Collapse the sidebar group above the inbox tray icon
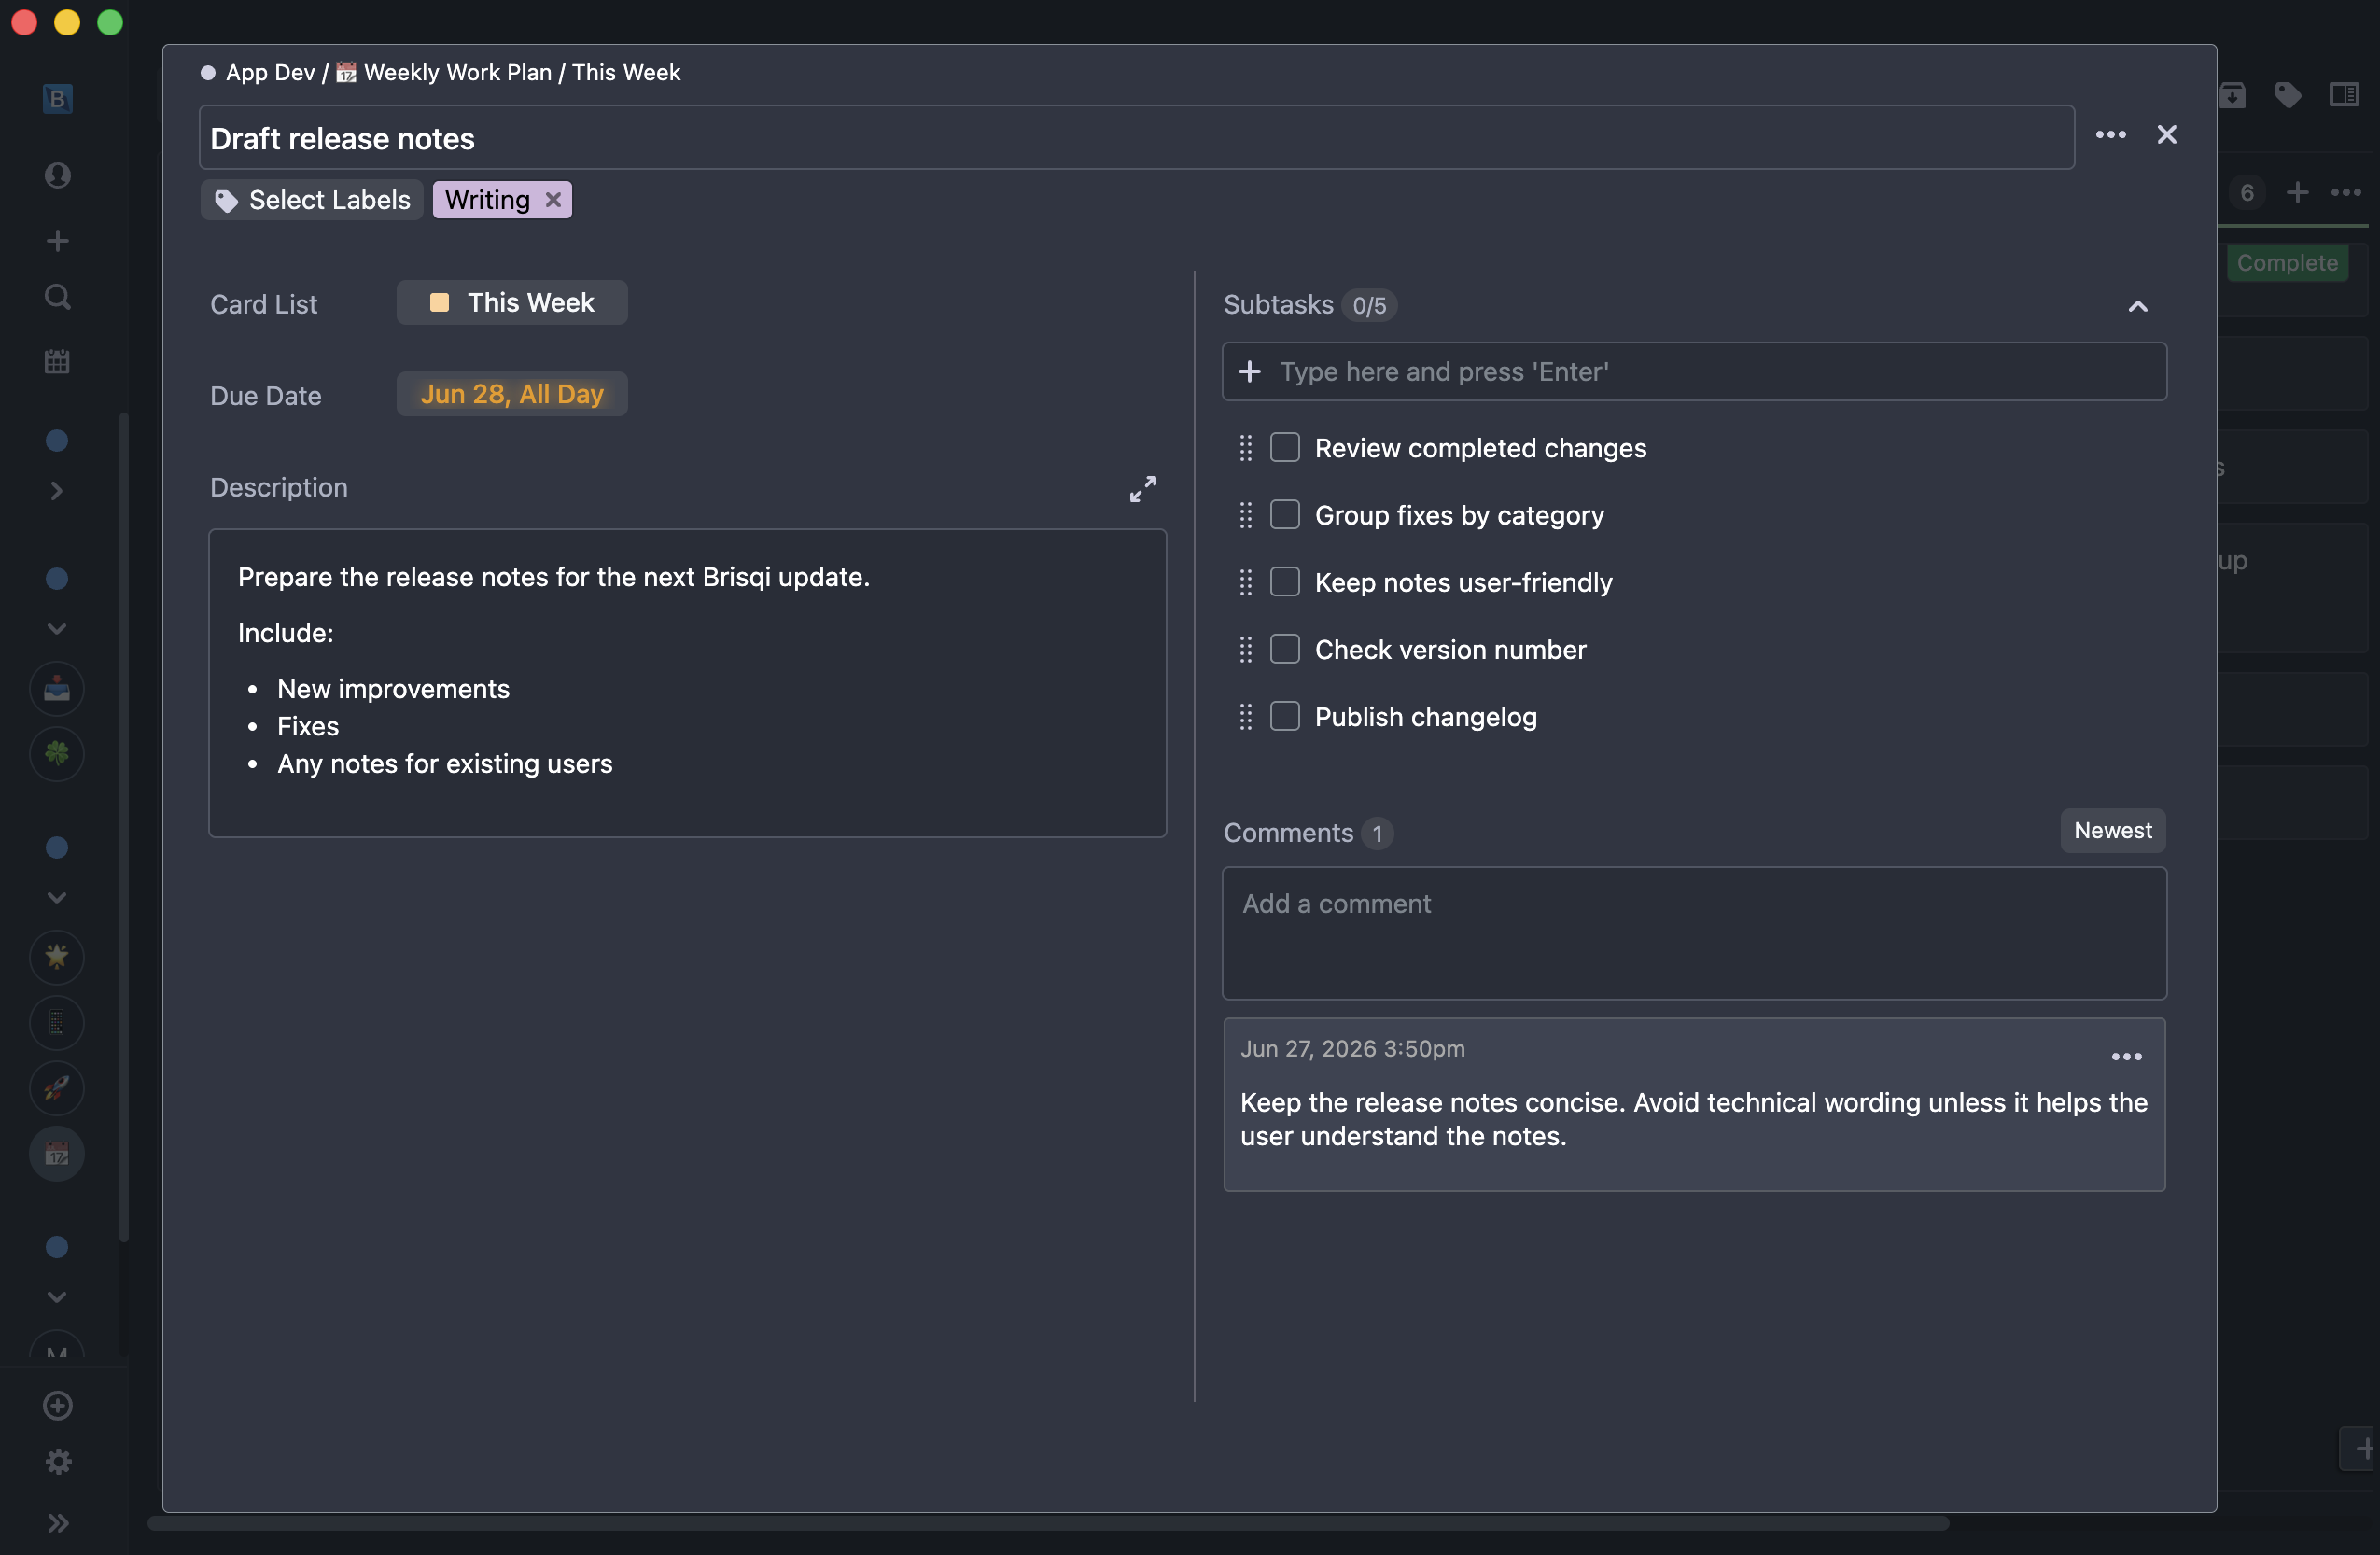This screenshot has width=2380, height=1555. 57,628
